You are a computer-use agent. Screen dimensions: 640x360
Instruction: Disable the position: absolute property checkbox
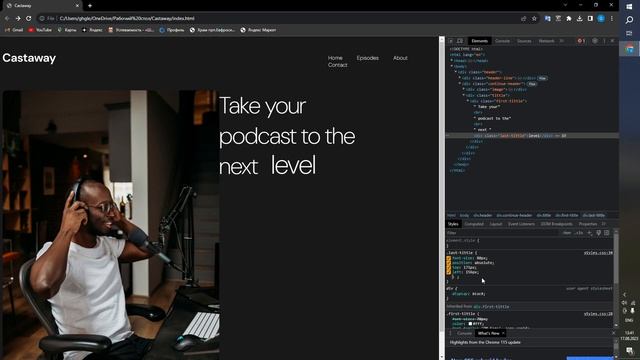(449, 263)
